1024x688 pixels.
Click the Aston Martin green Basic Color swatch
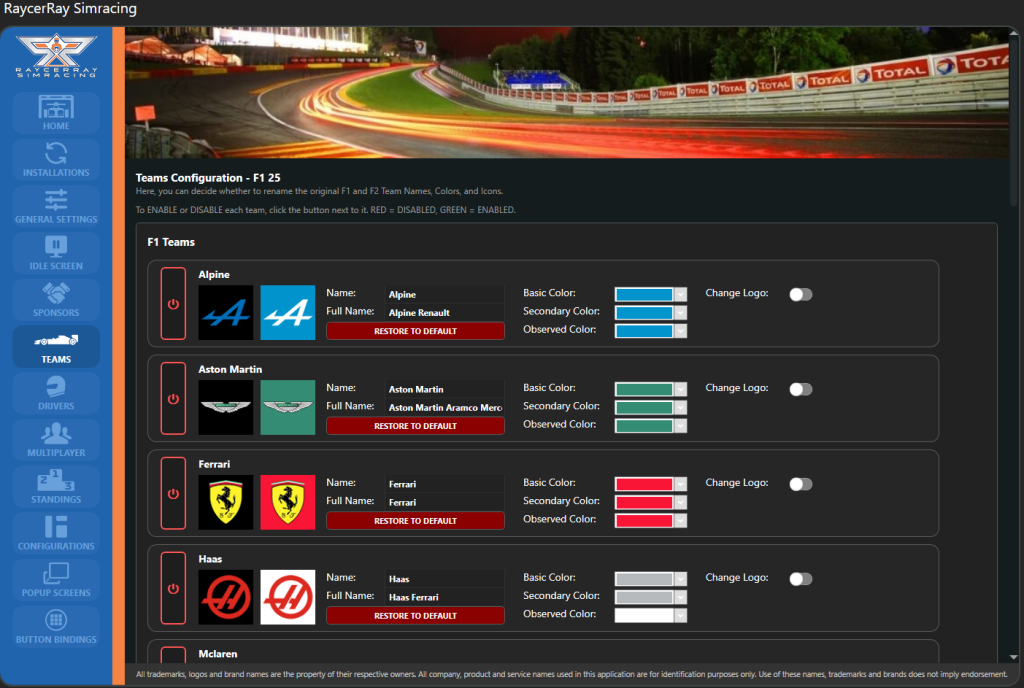click(x=644, y=389)
